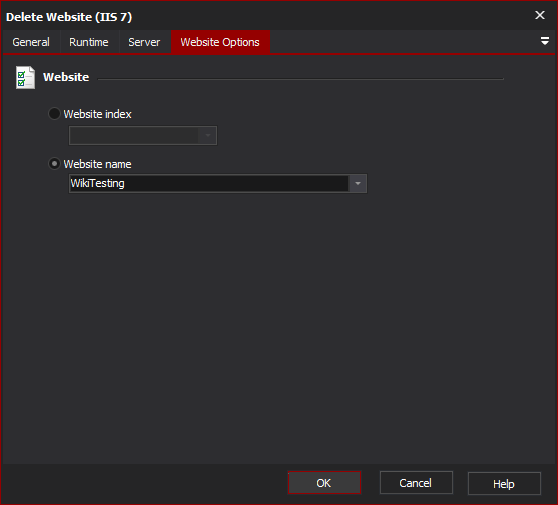Click the Cancel button
Screen dimensions: 558x505
click(416, 483)
